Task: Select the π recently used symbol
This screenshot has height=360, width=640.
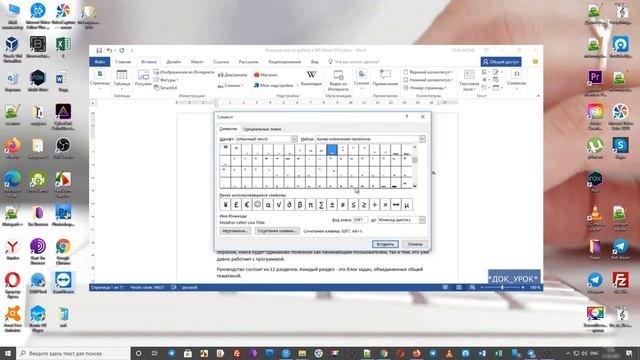Action: click(310, 204)
